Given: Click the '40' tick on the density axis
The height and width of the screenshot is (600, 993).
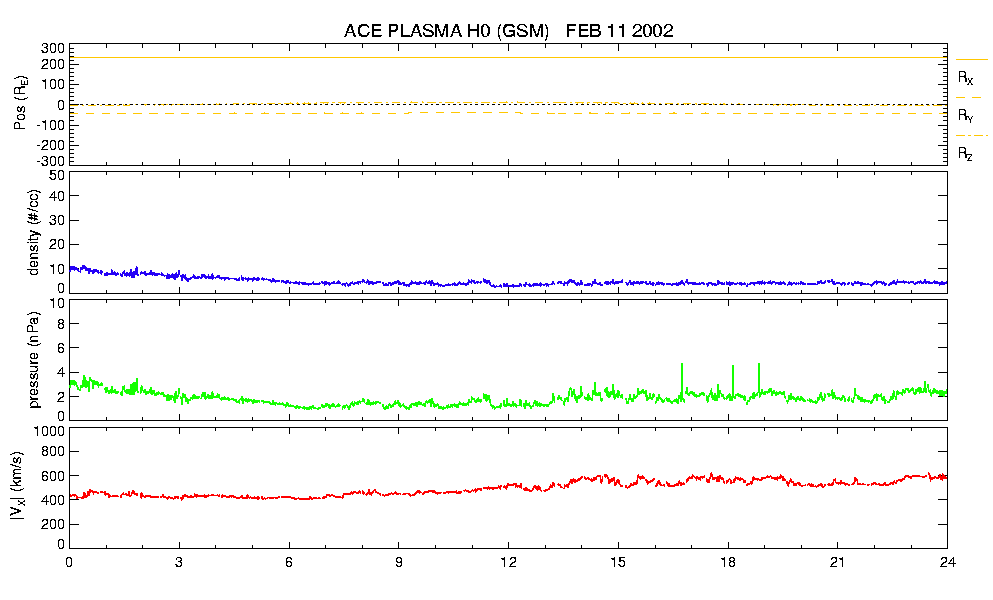Looking at the screenshot, I should 57,196.
